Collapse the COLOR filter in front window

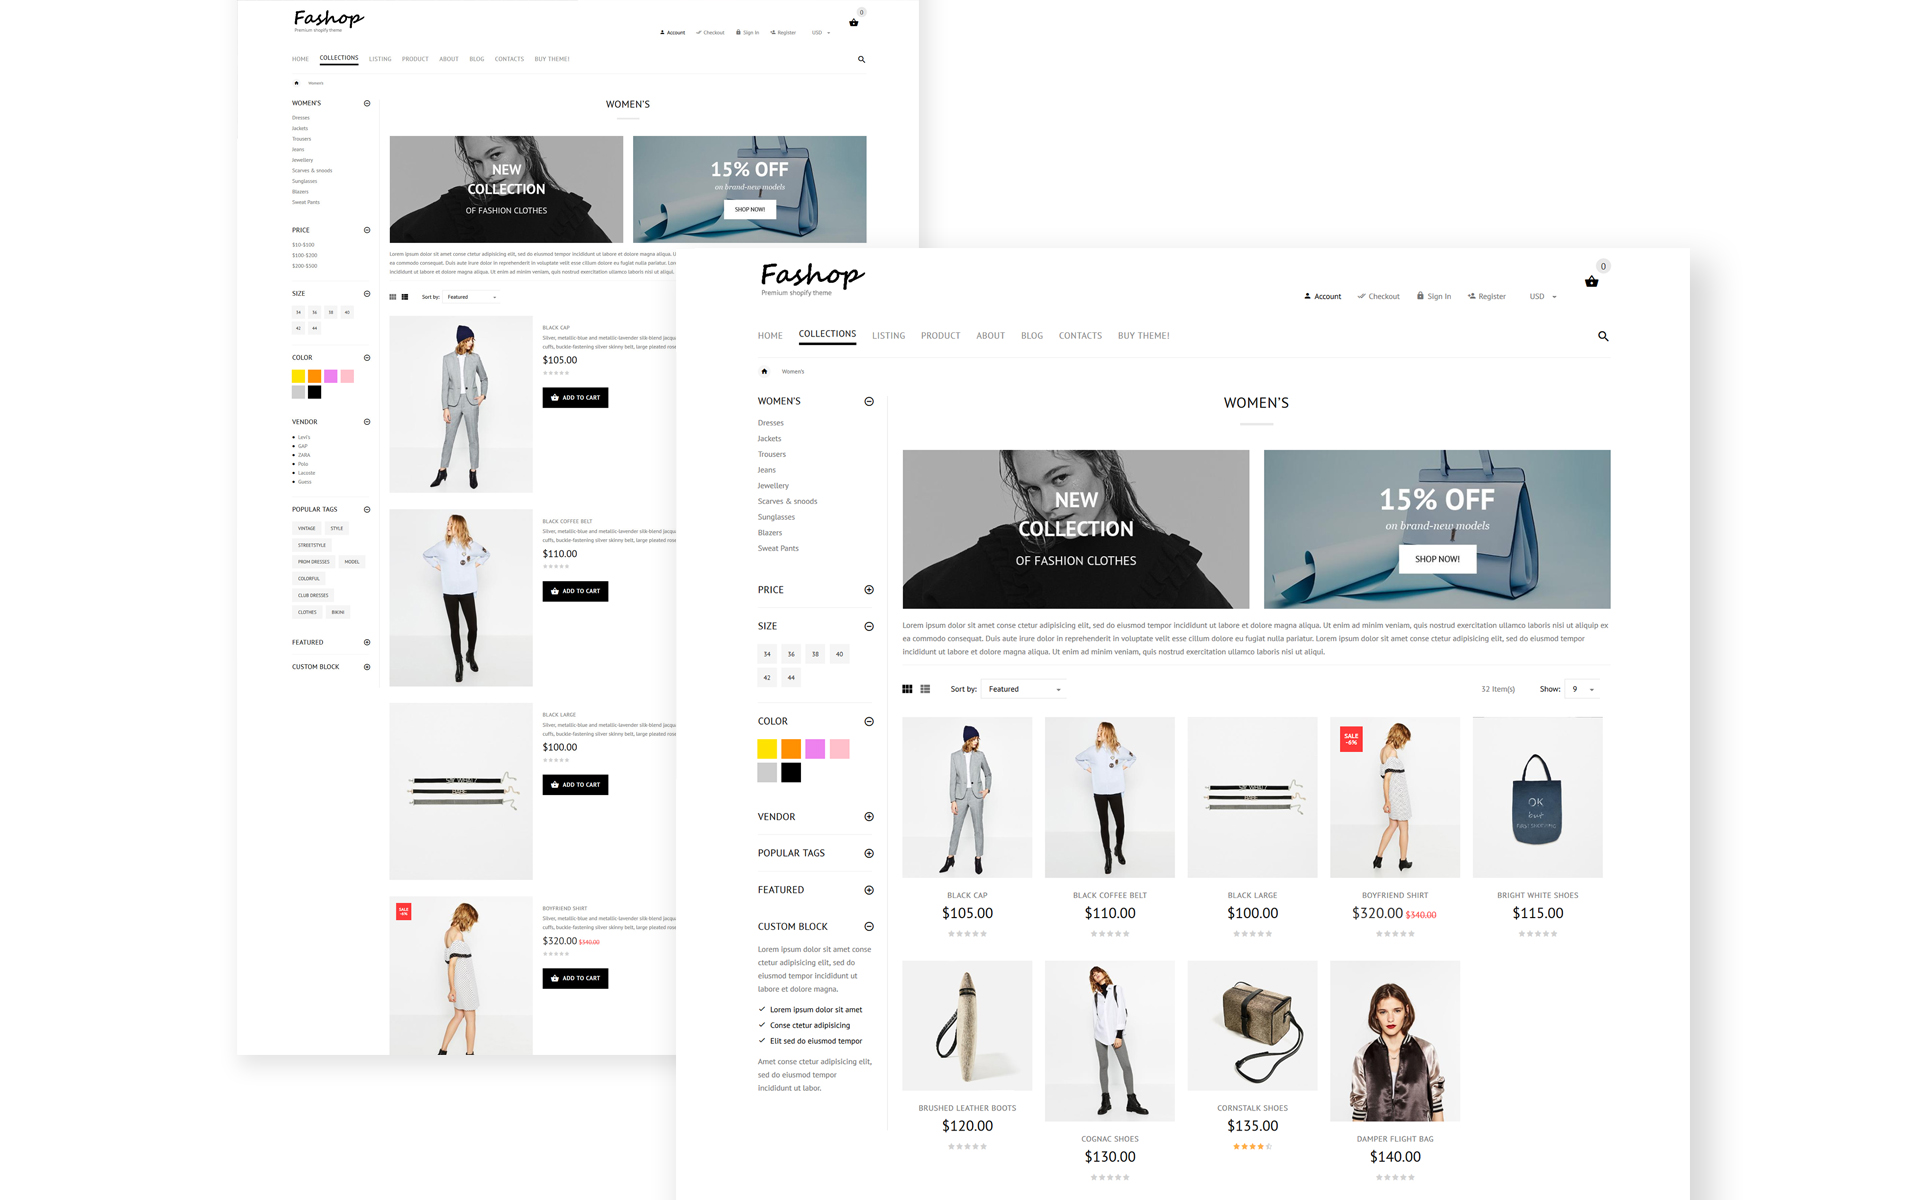click(868, 721)
